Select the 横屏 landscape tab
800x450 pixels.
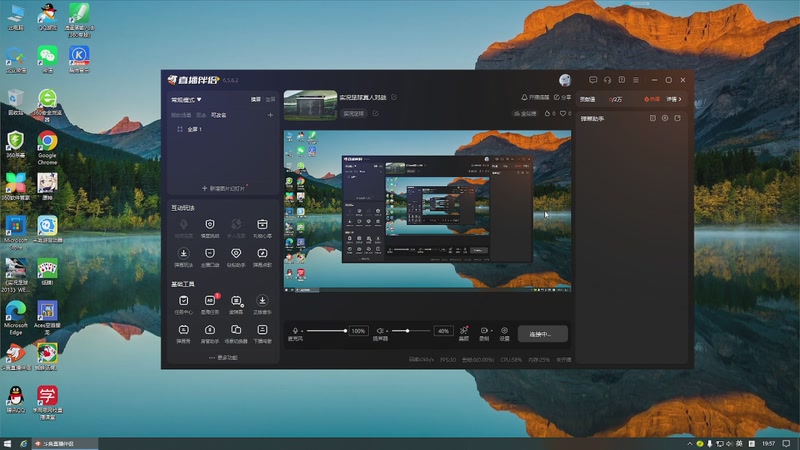[256, 99]
